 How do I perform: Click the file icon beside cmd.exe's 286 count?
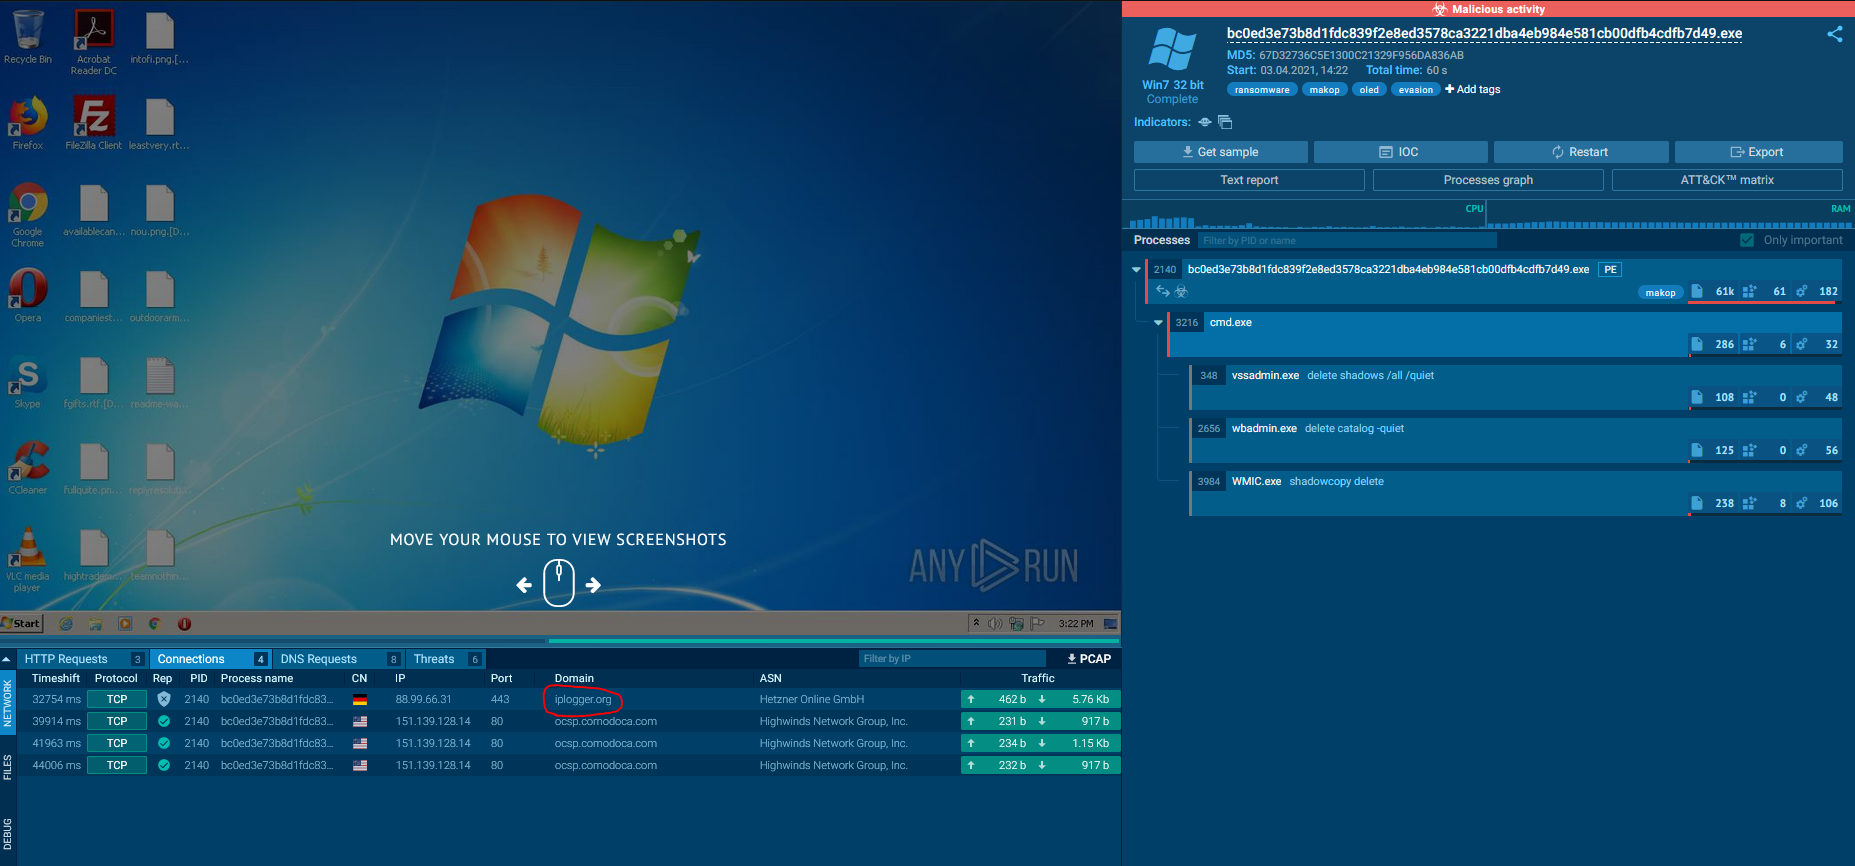[x=1697, y=344]
